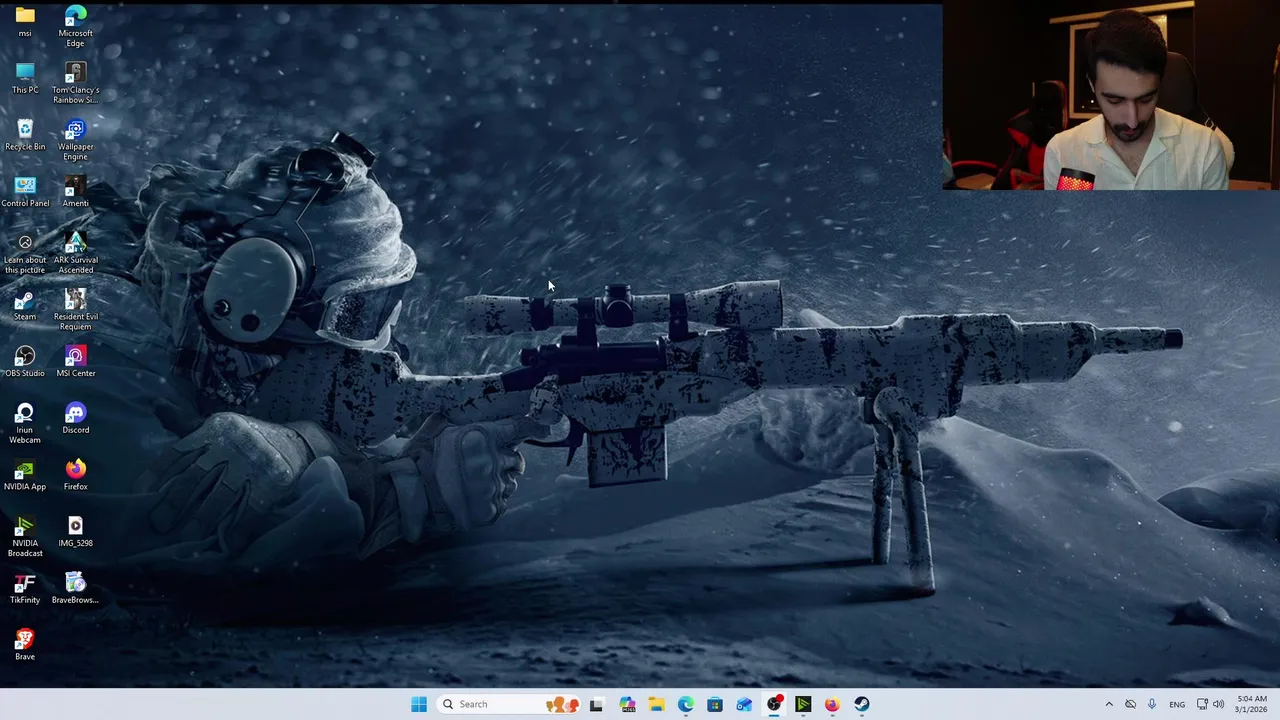This screenshot has height=720, width=1280.
Task: Switch to Firefox in the taskbar
Action: click(832, 704)
